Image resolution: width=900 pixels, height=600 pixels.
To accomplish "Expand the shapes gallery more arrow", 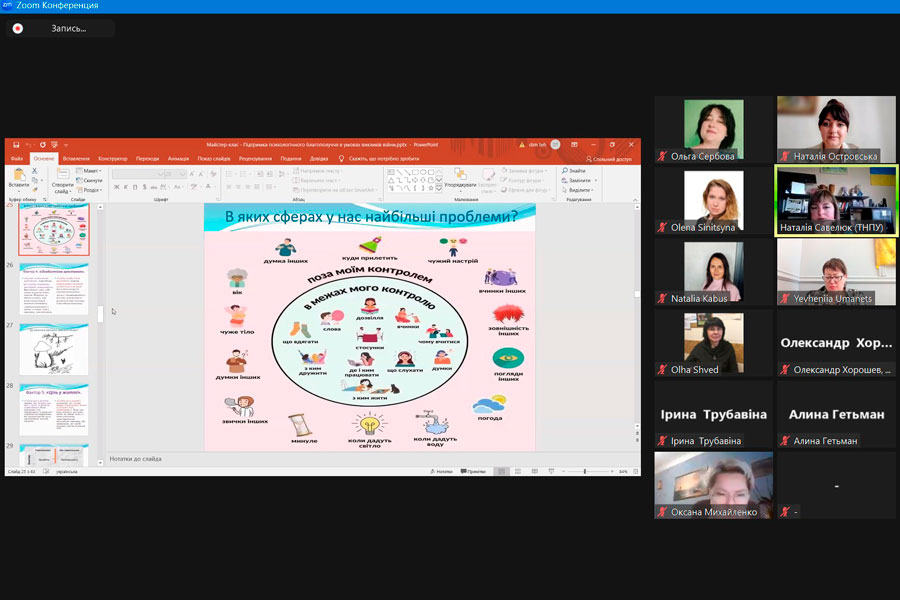I will pyautogui.click(x=439, y=188).
